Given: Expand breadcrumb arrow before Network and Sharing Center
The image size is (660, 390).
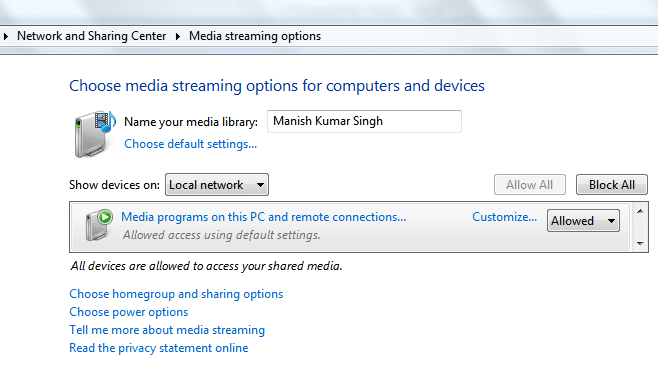Looking at the screenshot, I should point(5,37).
